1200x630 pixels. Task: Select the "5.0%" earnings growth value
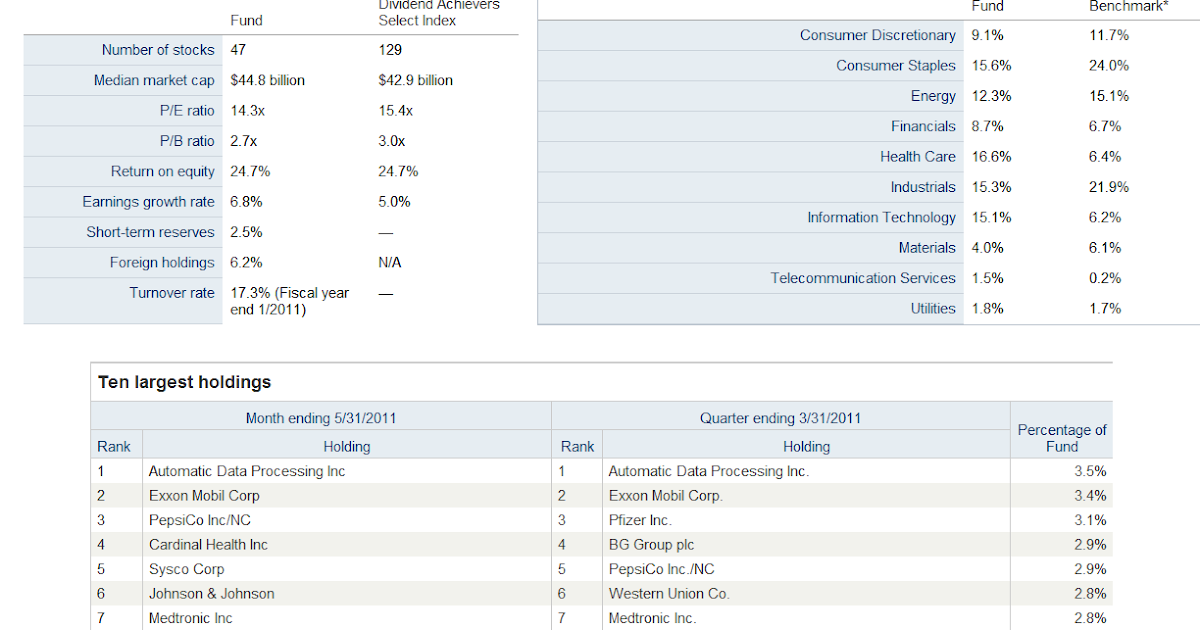[x=394, y=202]
